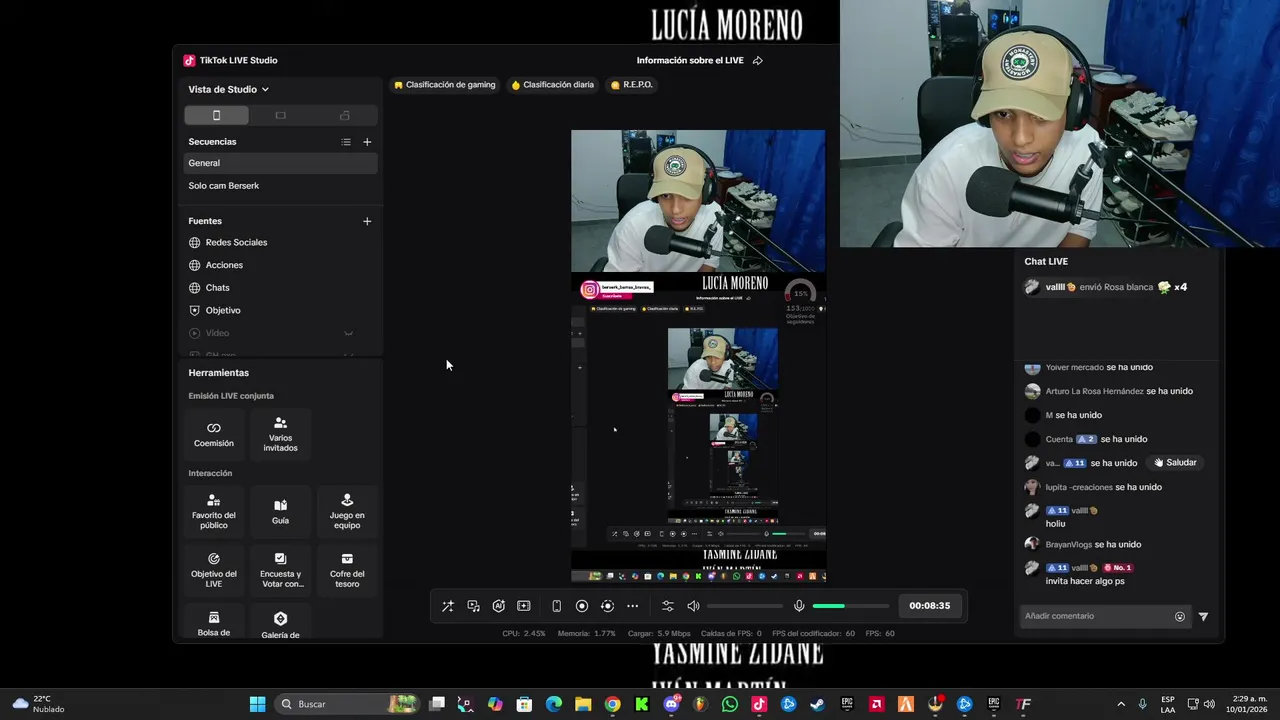1280x720 pixels.
Task: Open Información sobre el LIVE
Action: coord(690,61)
